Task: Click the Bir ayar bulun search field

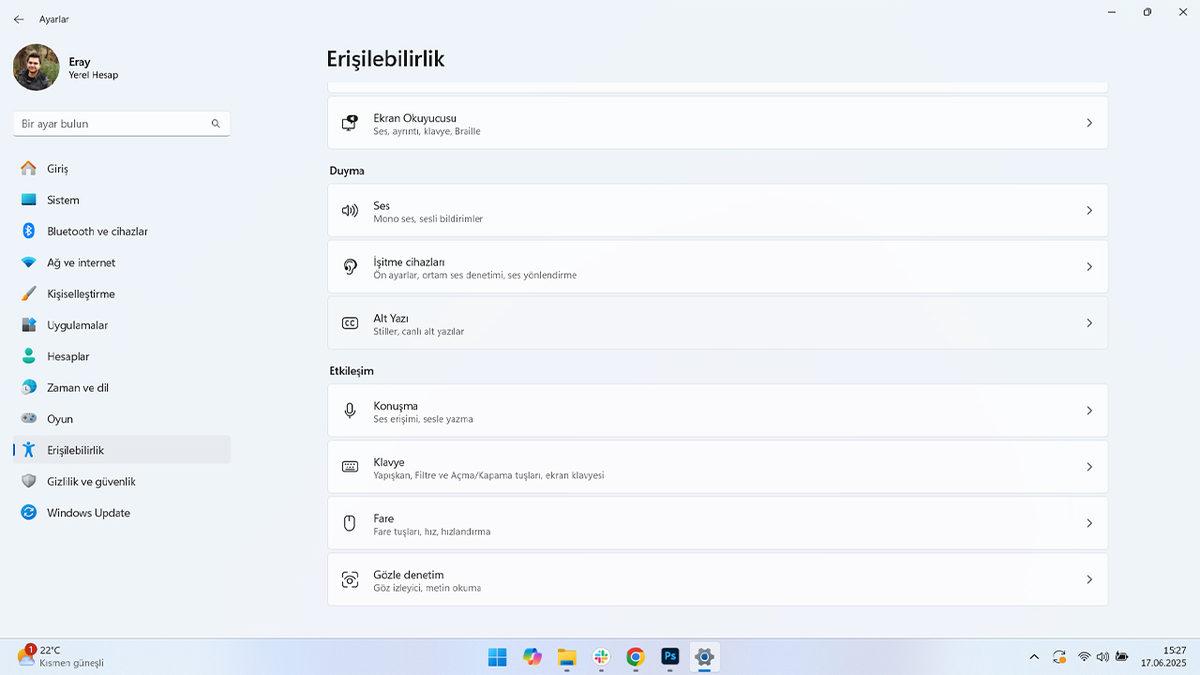Action: click(115, 124)
